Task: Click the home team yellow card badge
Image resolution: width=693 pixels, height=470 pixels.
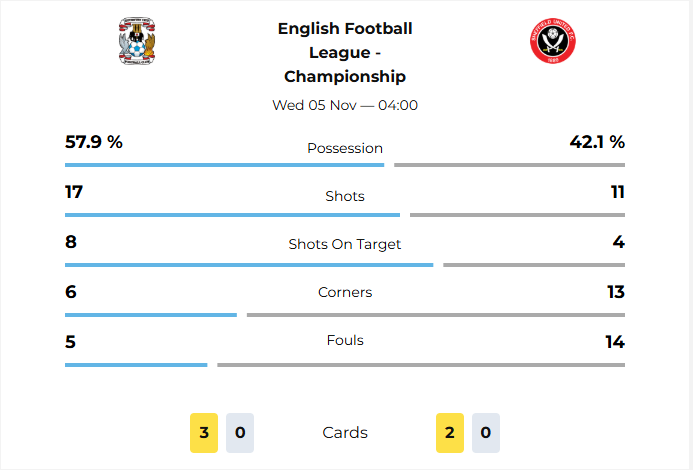Action: [x=204, y=433]
